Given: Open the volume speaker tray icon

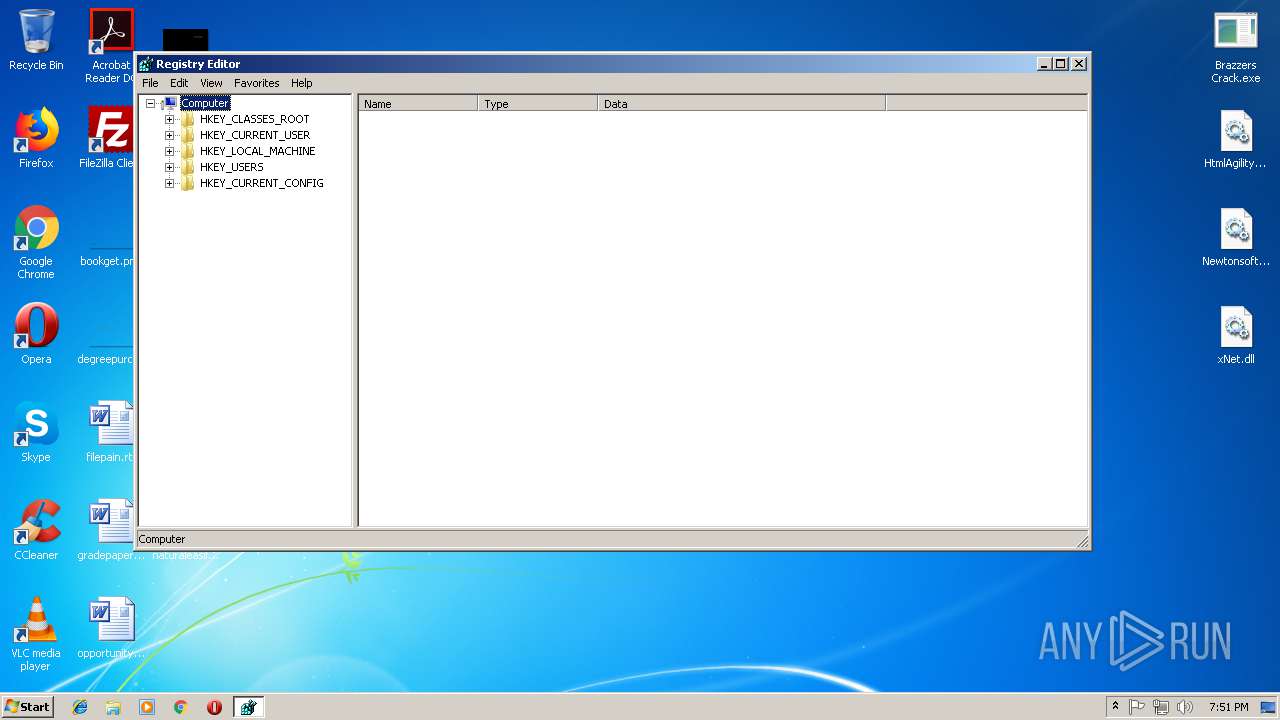Looking at the screenshot, I should click(1185, 707).
